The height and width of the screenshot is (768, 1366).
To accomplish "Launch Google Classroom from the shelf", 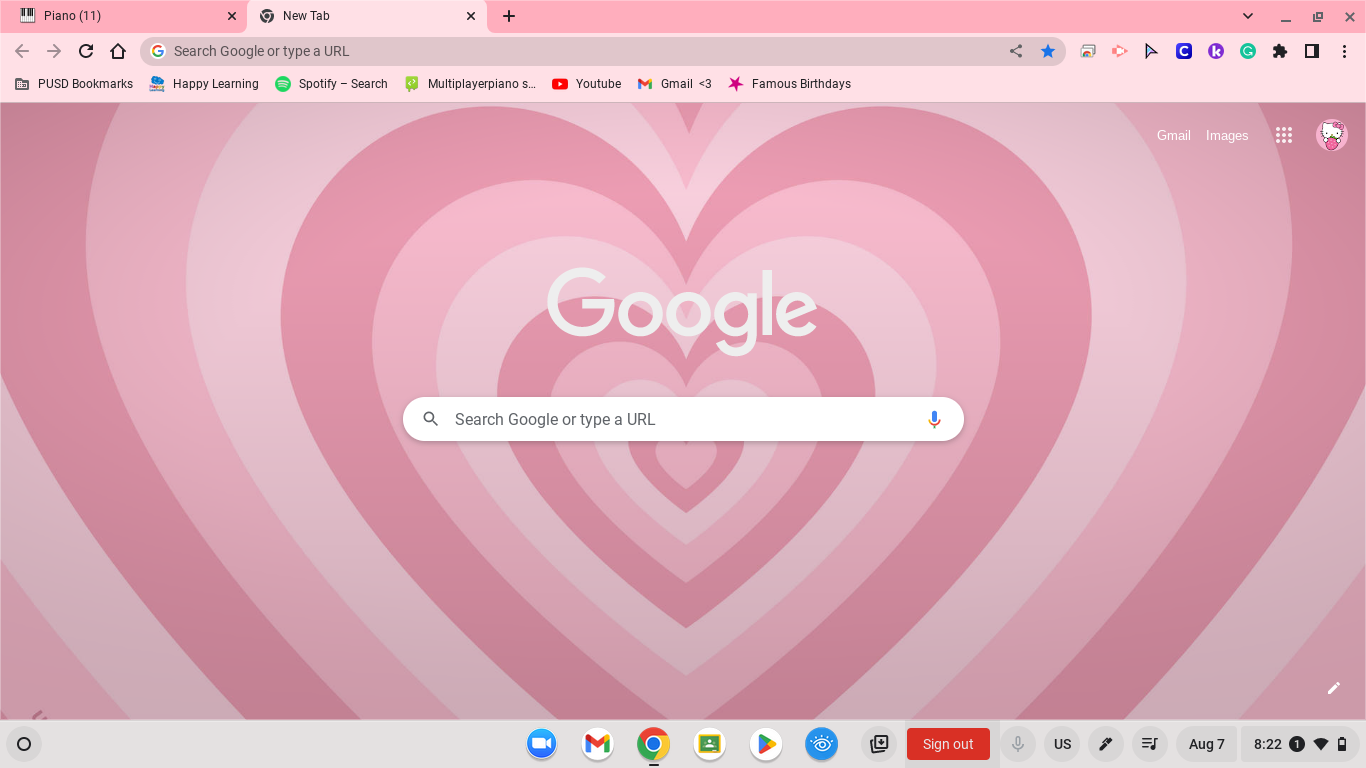I will [x=709, y=744].
